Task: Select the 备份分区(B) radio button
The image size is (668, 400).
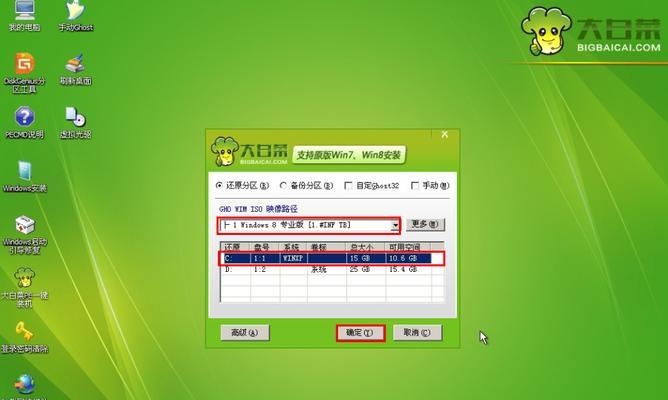Action: [306, 185]
